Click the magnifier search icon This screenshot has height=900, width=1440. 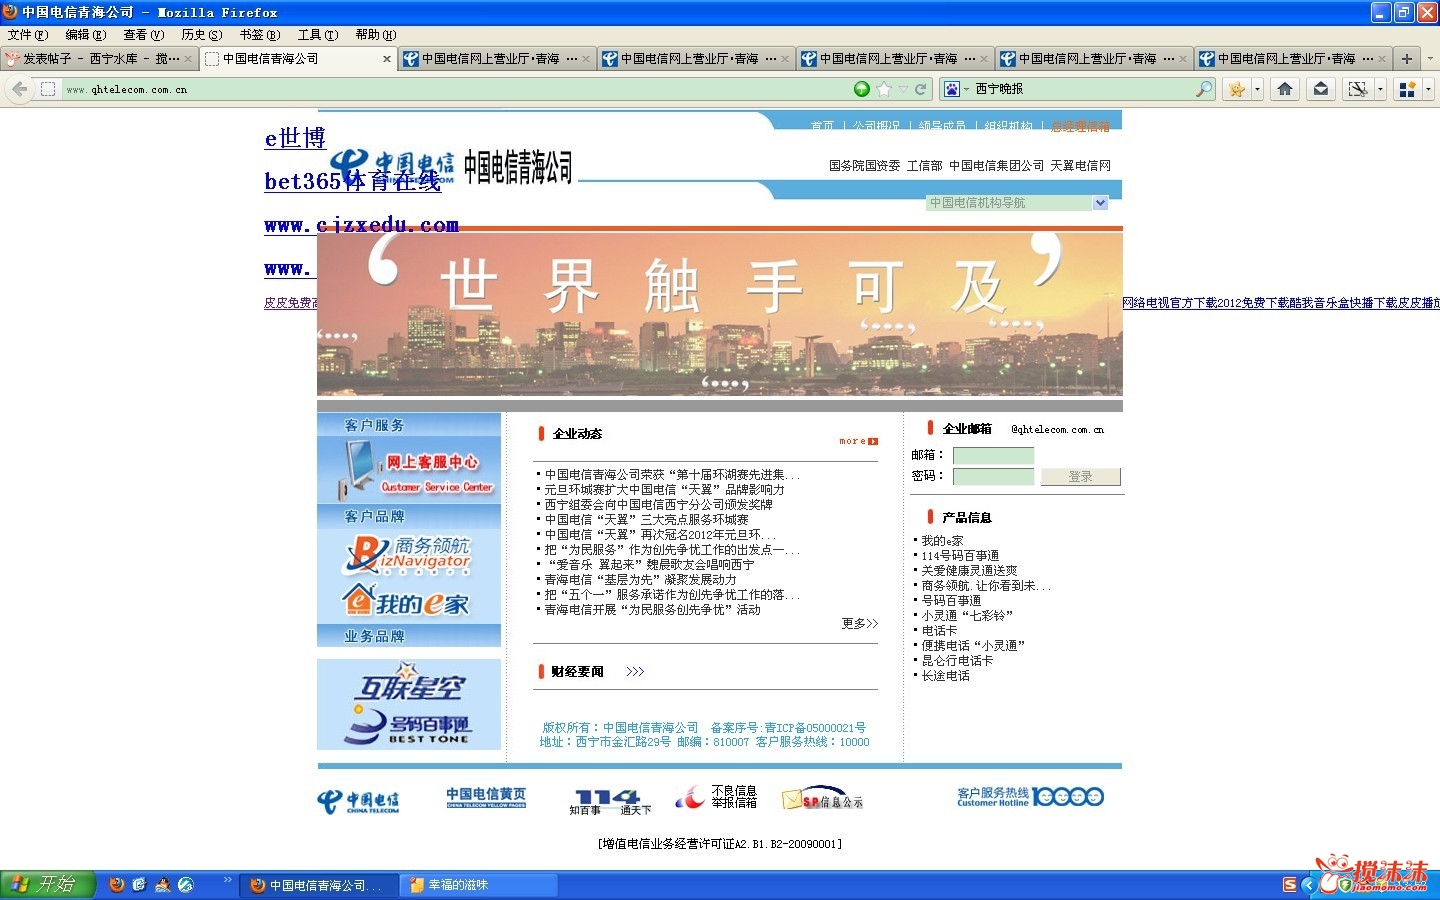tap(1204, 89)
